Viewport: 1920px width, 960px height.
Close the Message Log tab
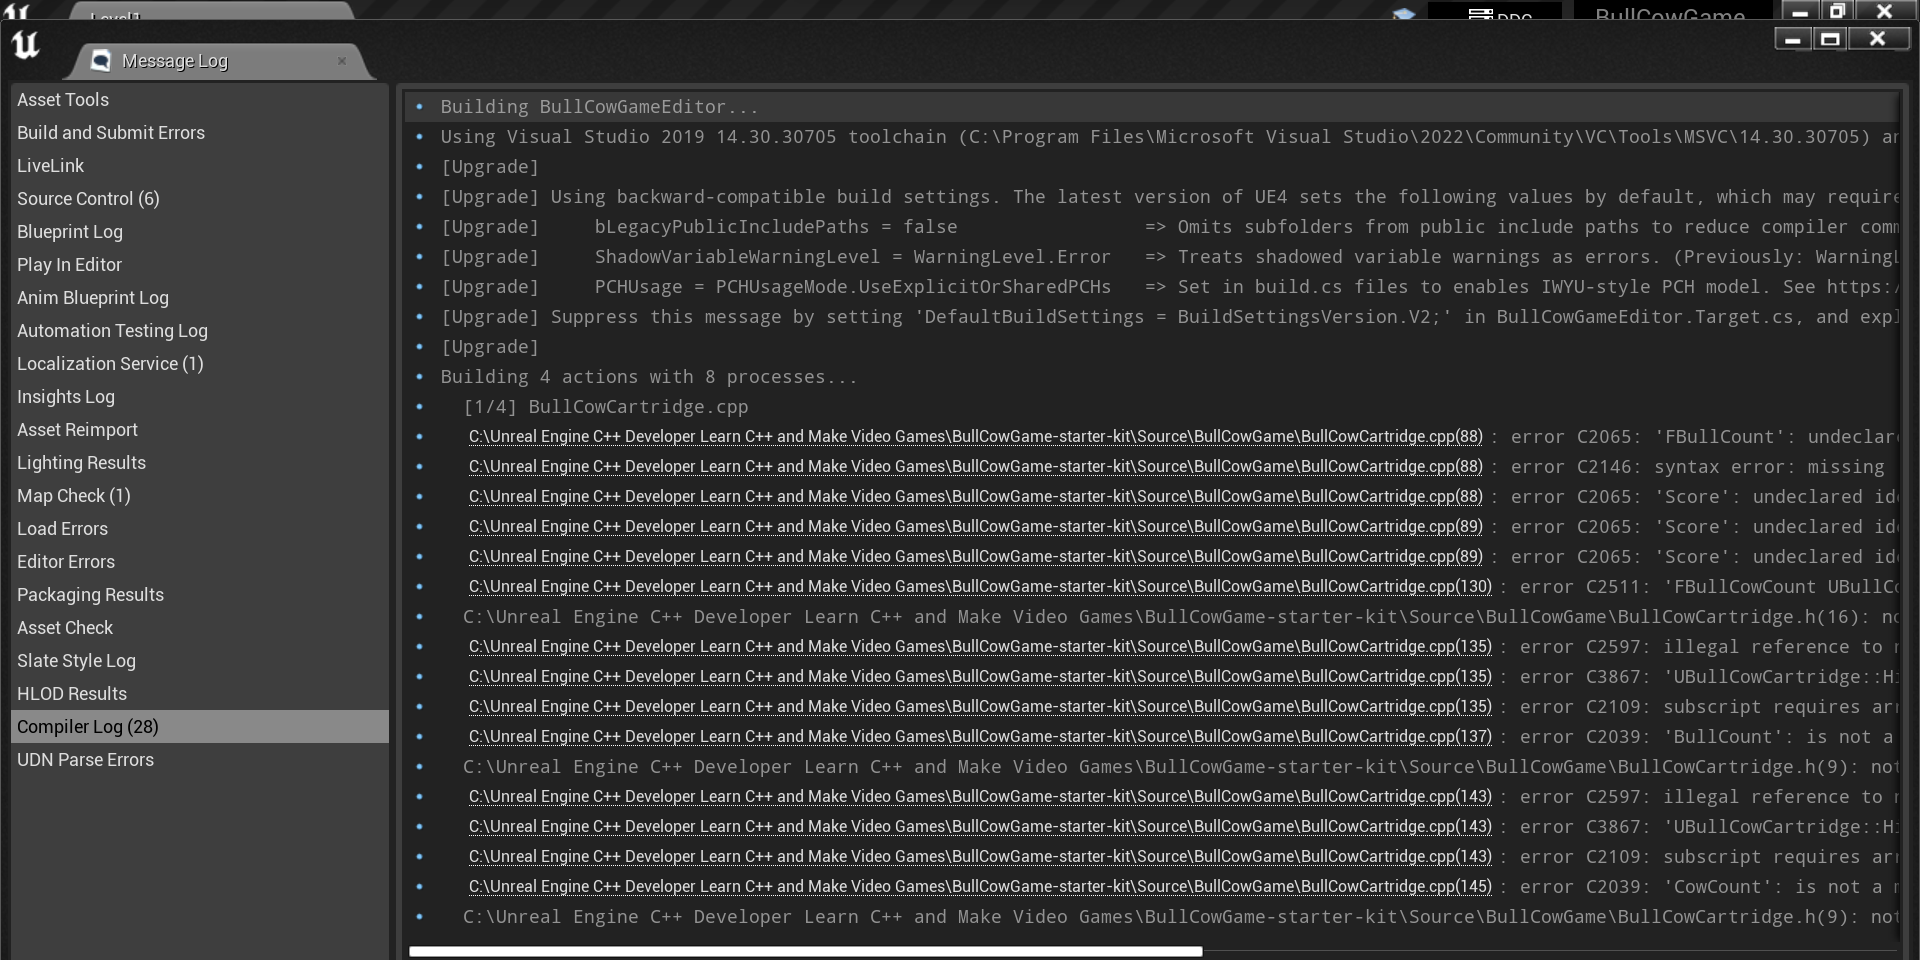click(342, 62)
